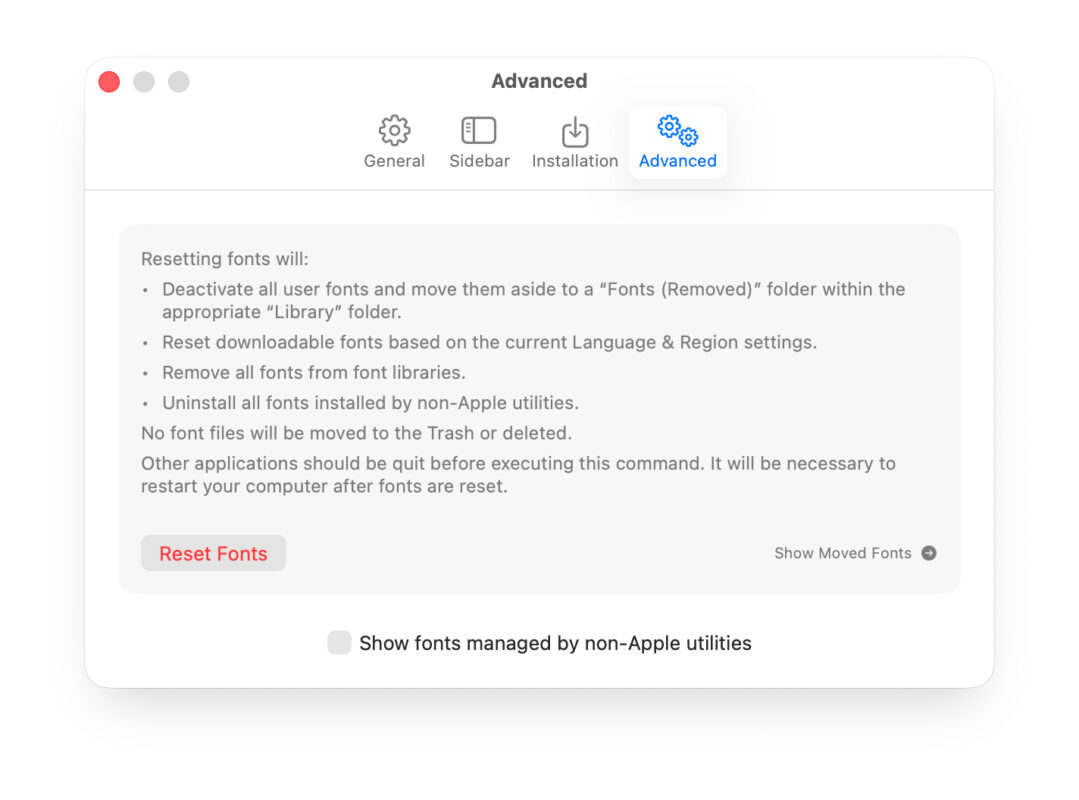Click 'Uninstall all fonts installed by non-Apple utilities.' text
Image resolution: width=1079 pixels, height=800 pixels.
tap(370, 402)
